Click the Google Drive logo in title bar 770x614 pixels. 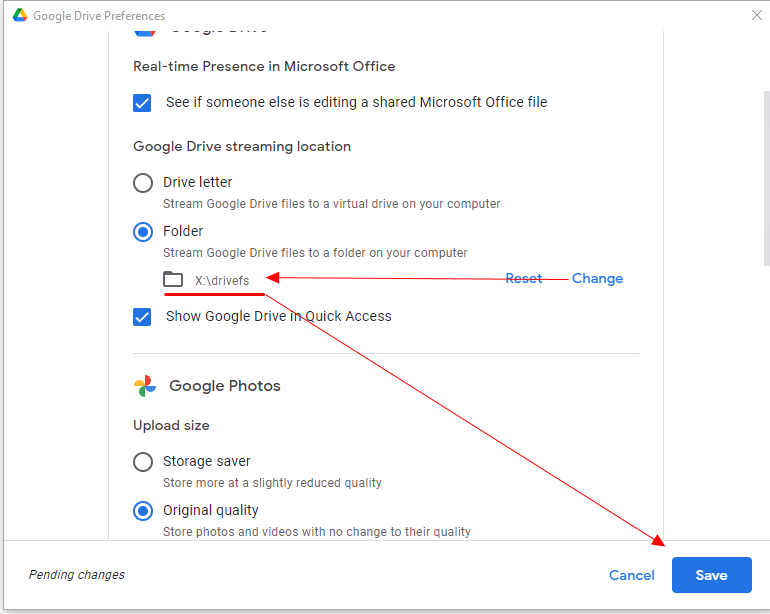(20, 15)
